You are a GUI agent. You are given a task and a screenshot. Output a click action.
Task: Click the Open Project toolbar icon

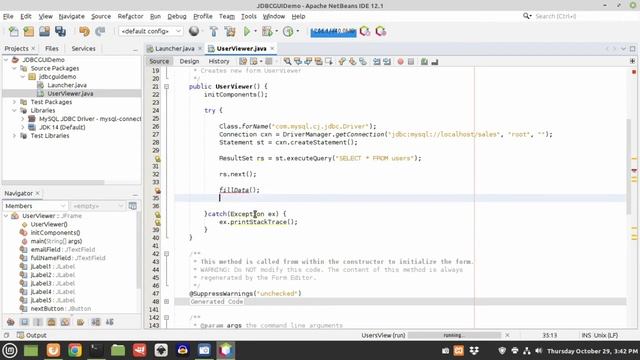point(44,31)
